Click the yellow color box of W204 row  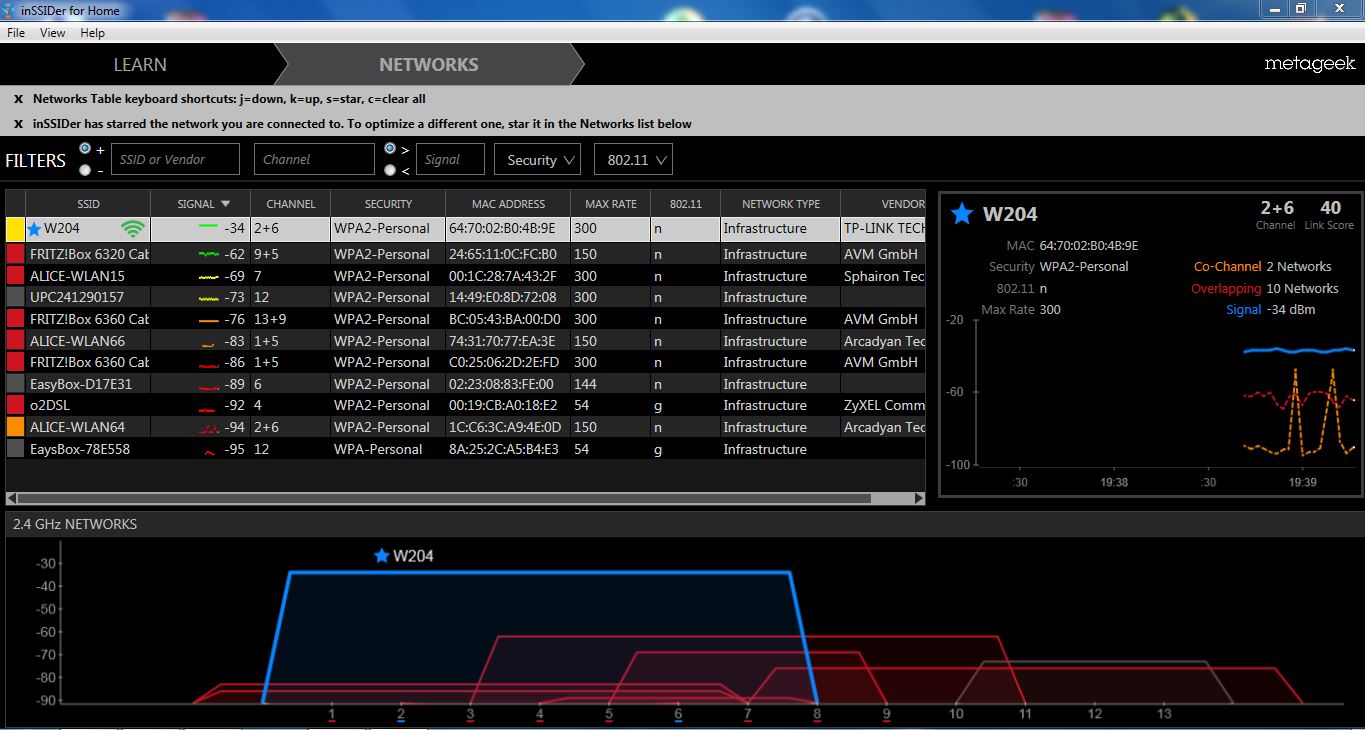tap(15, 229)
